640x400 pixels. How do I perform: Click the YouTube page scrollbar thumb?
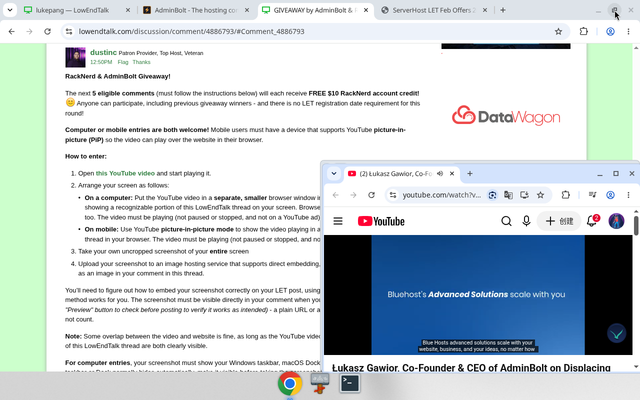click(x=636, y=226)
